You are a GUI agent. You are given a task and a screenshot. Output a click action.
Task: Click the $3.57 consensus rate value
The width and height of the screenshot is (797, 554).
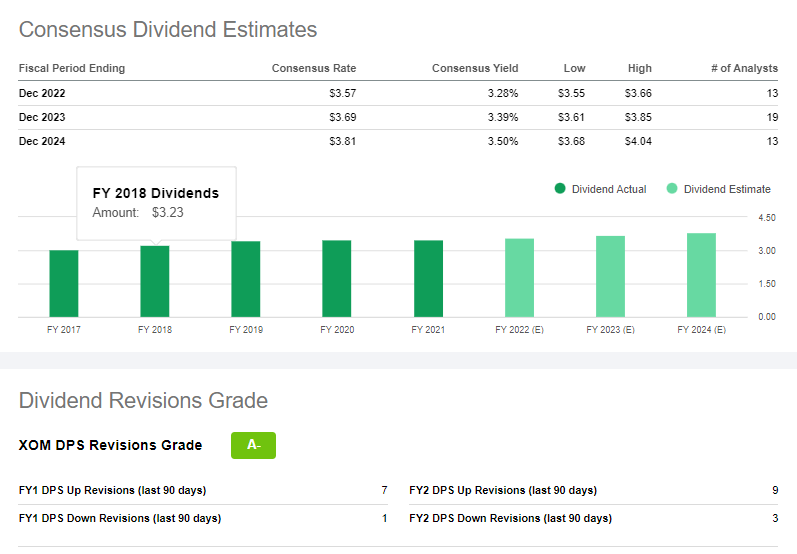click(343, 93)
